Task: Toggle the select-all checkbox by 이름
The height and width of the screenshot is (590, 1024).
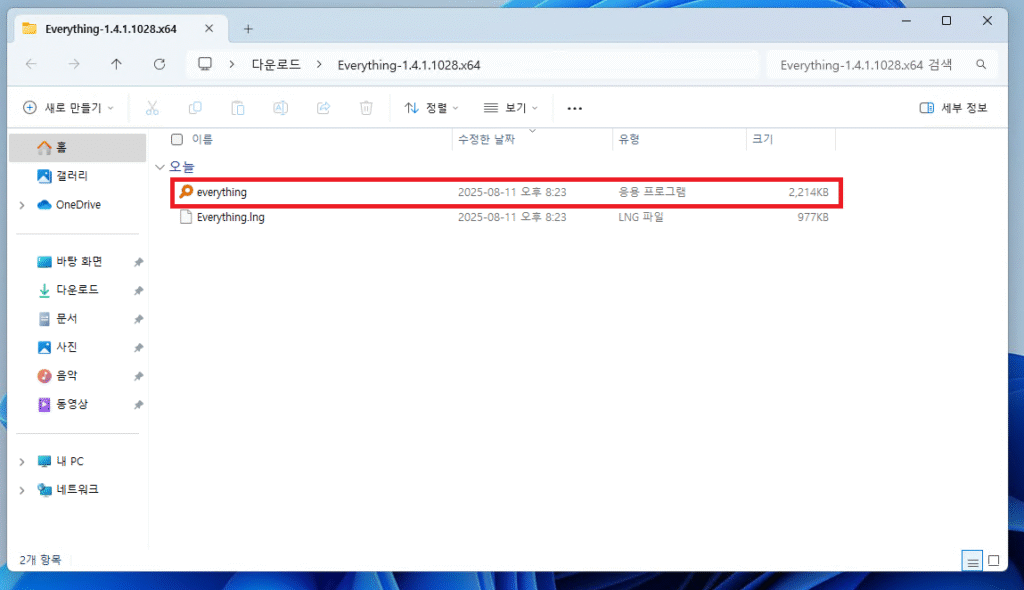Action: [x=177, y=139]
